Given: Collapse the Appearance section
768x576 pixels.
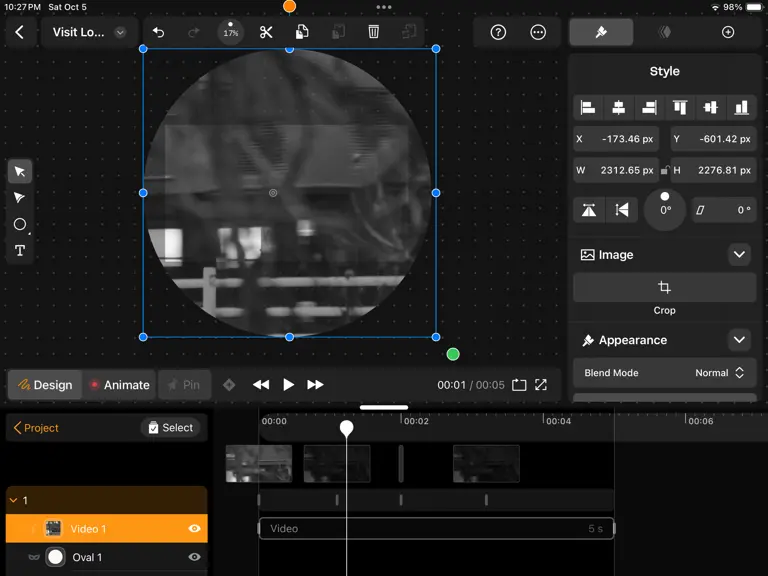Looking at the screenshot, I should click(739, 340).
